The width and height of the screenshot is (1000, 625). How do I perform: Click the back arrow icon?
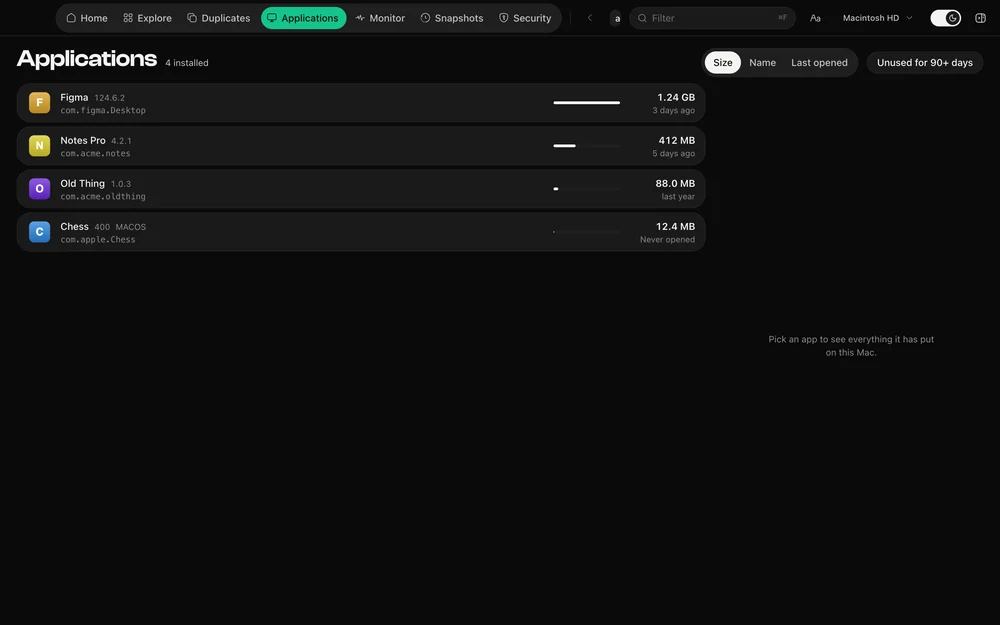(590, 18)
